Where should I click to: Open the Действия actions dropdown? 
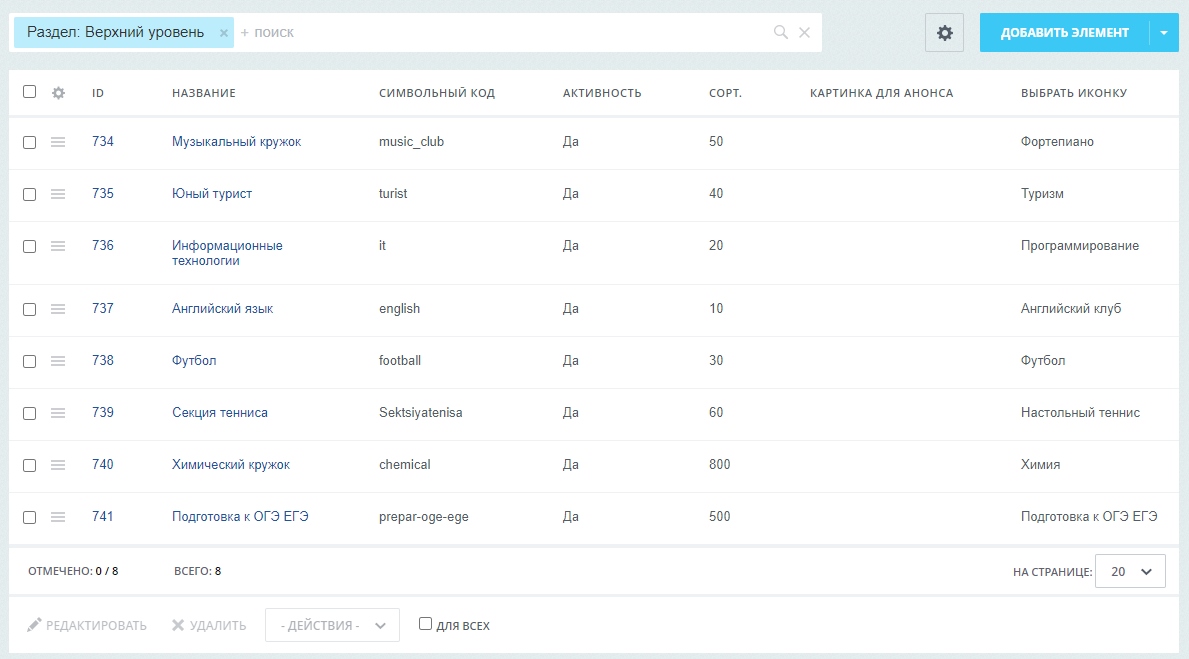(x=332, y=626)
